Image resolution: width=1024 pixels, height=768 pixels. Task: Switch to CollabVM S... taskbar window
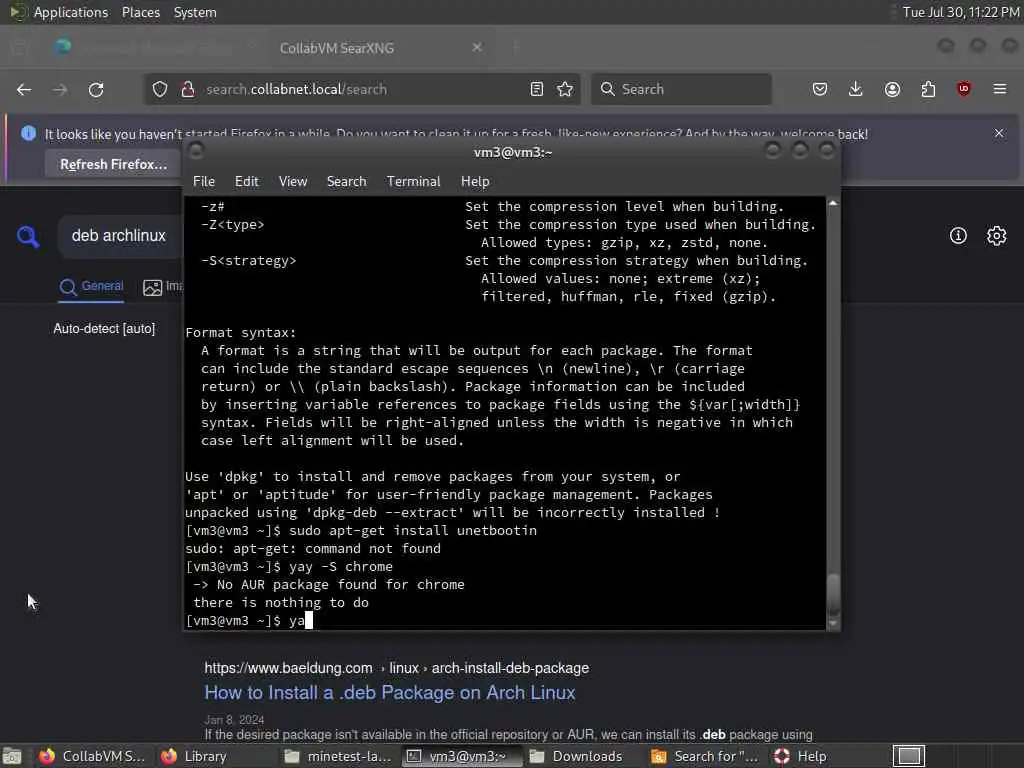point(91,756)
